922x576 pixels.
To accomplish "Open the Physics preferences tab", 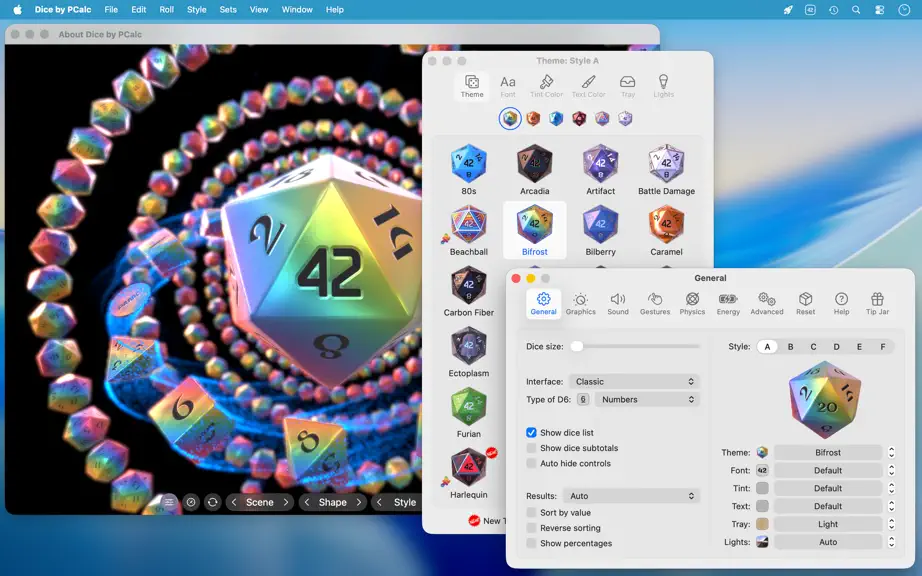I will point(692,303).
